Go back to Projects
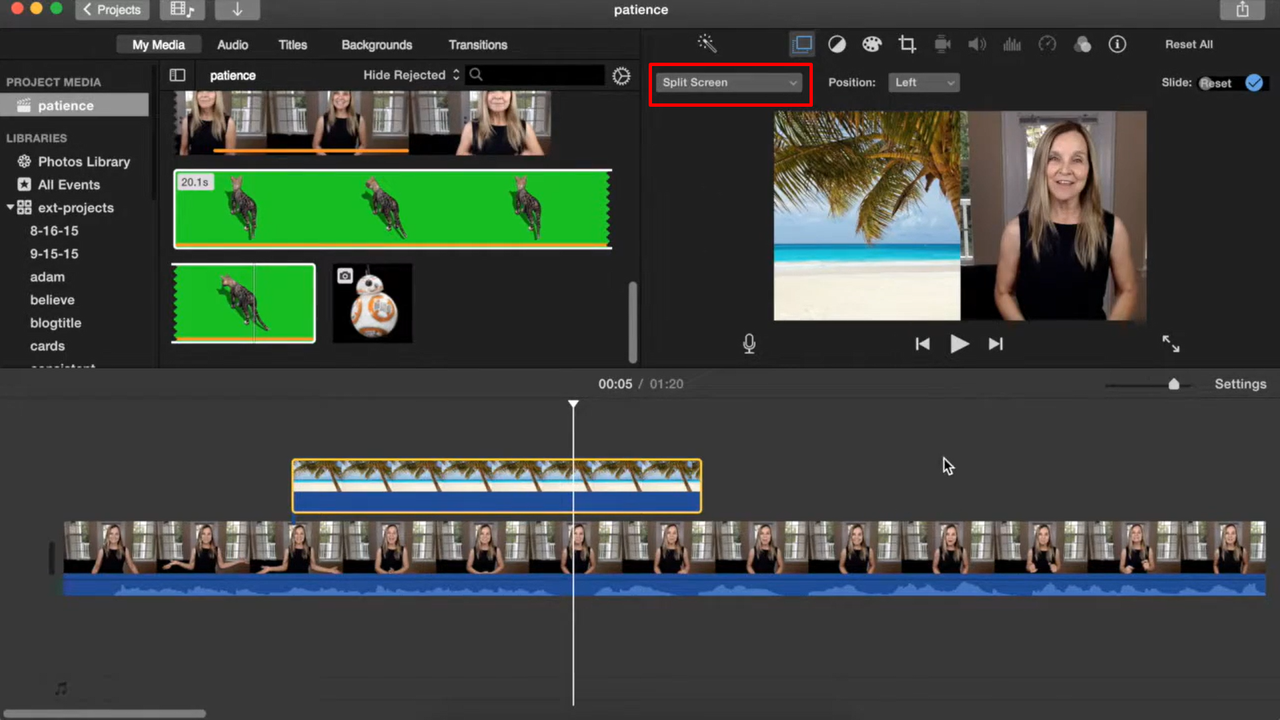1280x720 pixels. [112, 10]
